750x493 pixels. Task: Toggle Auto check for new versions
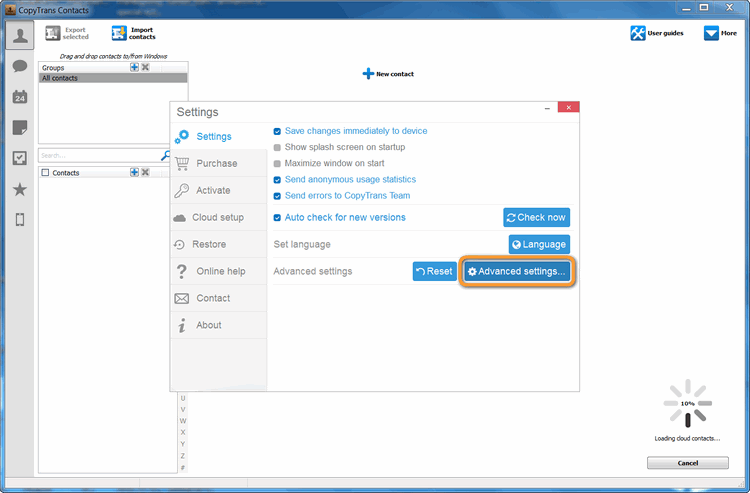(277, 218)
